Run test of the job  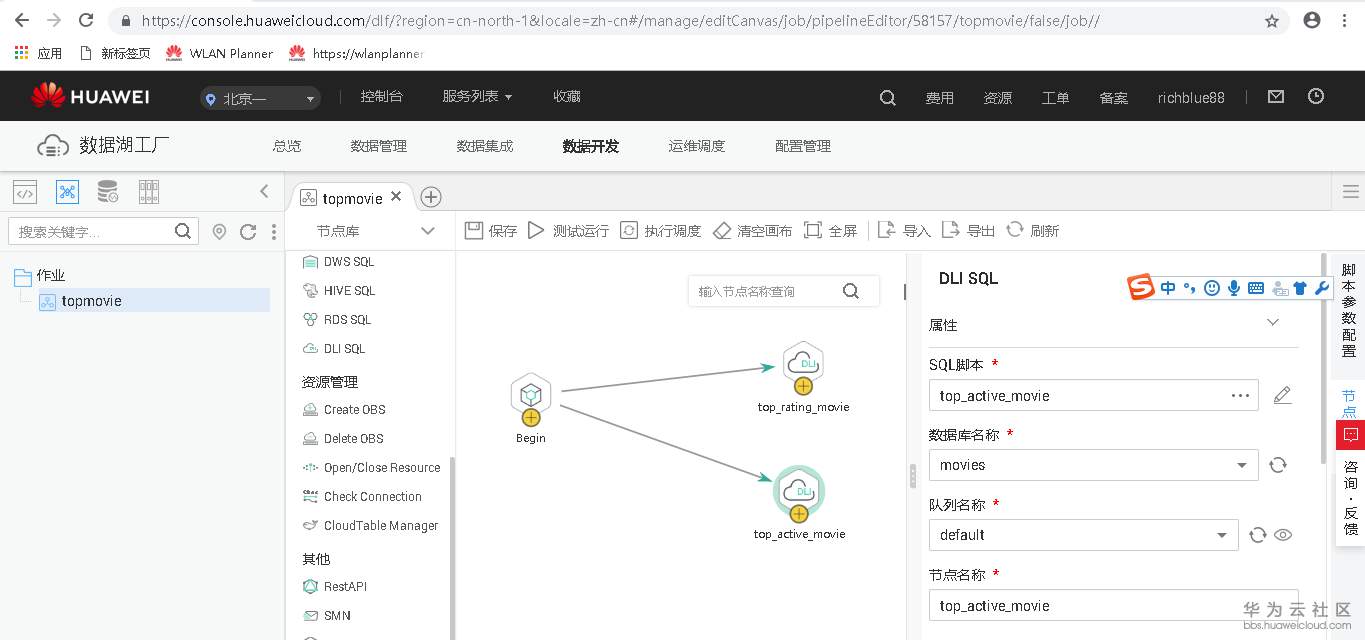pos(568,230)
